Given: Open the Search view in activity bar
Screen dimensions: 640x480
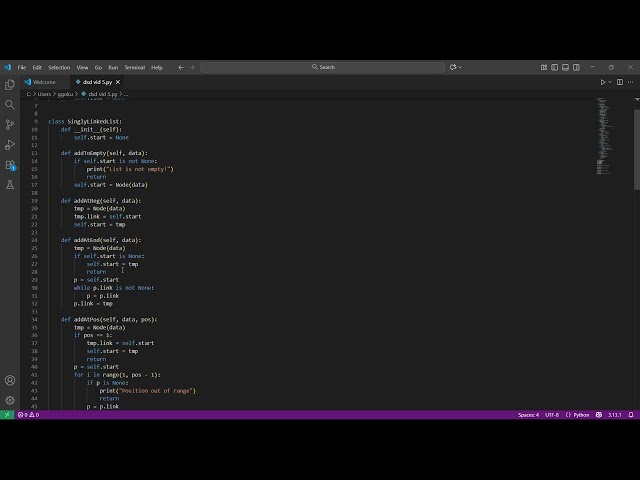Looking at the screenshot, I should tap(10, 104).
